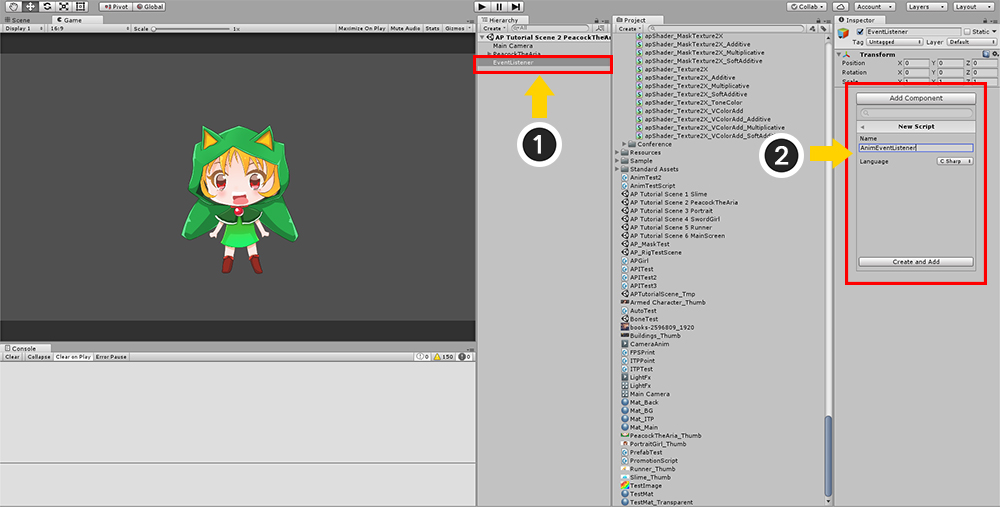Click the Step frame button
Screen dimensions: 1000x507
516,6
